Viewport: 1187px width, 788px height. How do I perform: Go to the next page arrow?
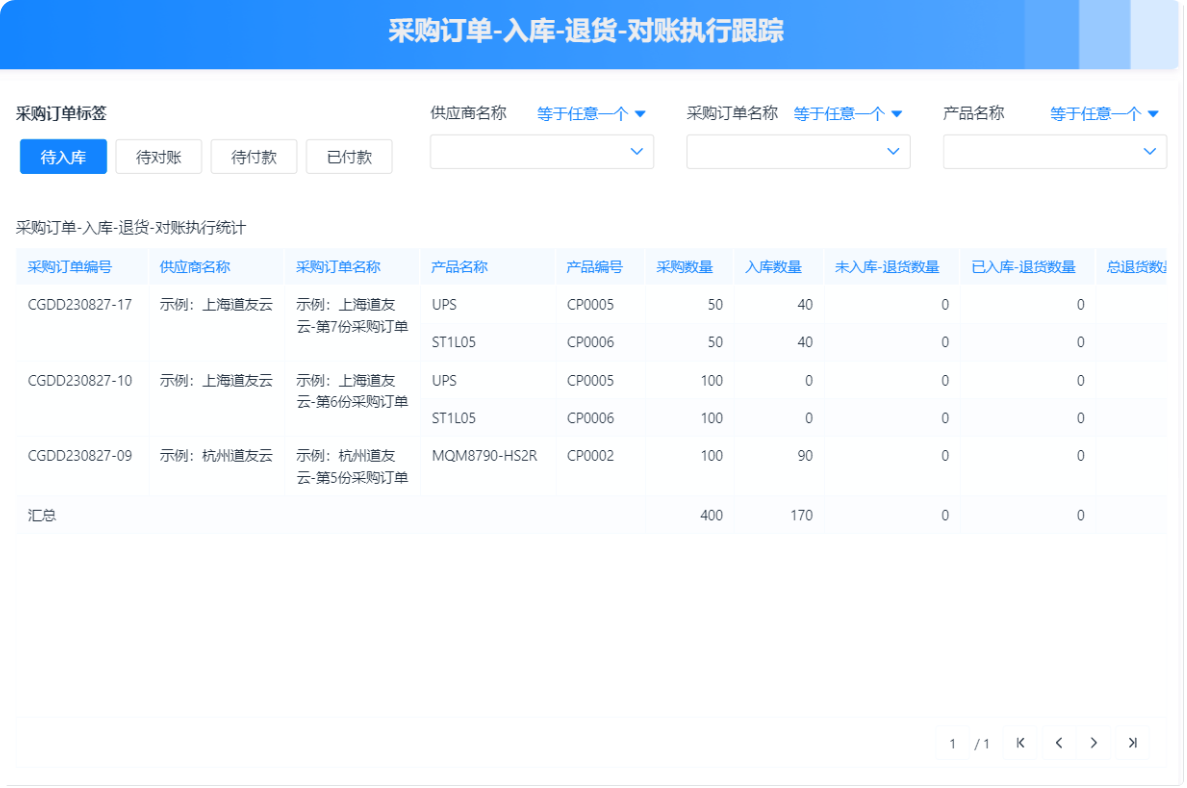(x=1094, y=743)
